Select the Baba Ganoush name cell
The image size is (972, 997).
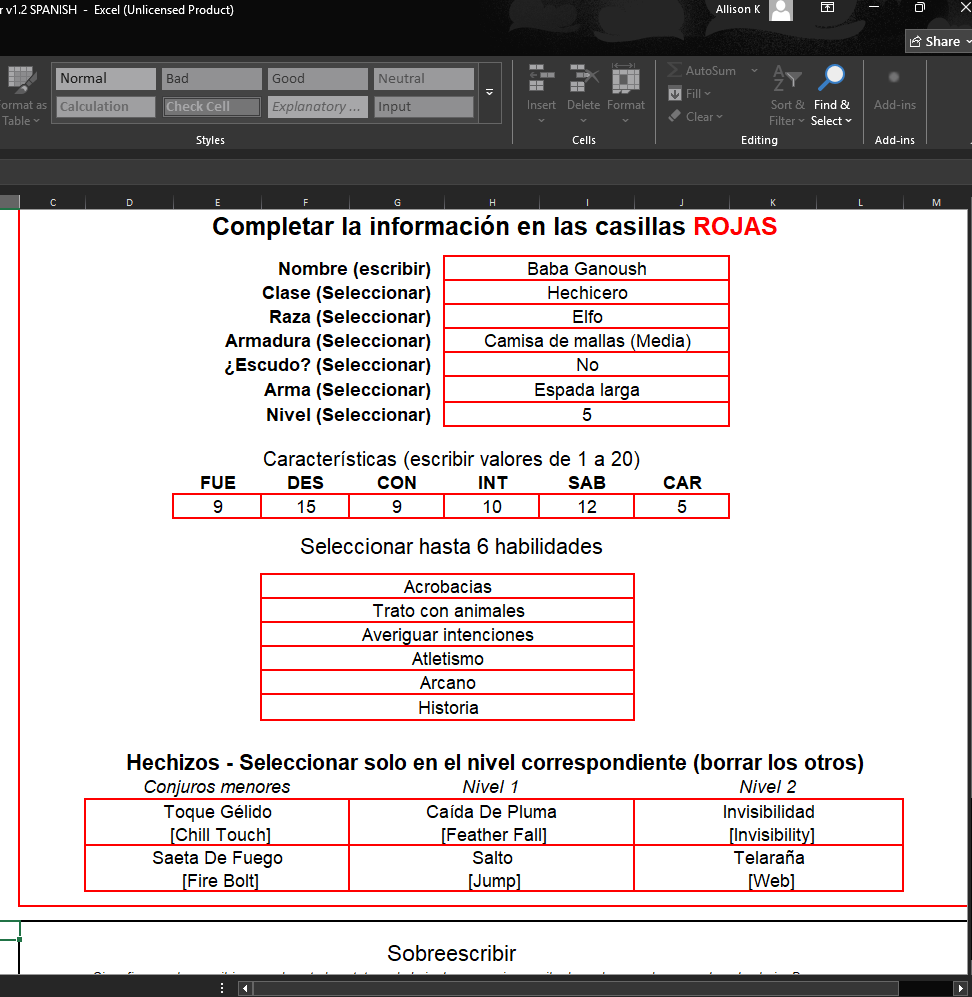(x=587, y=268)
